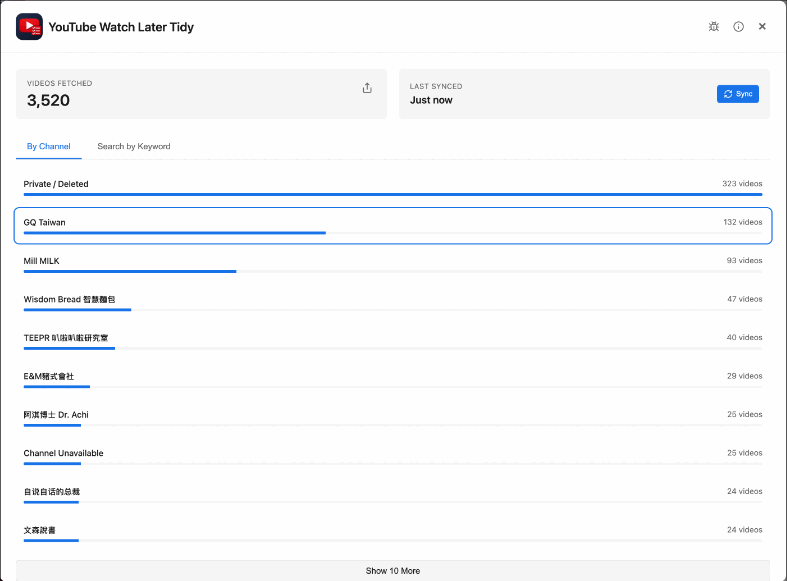Click the Last Synced label

[x=436, y=86]
